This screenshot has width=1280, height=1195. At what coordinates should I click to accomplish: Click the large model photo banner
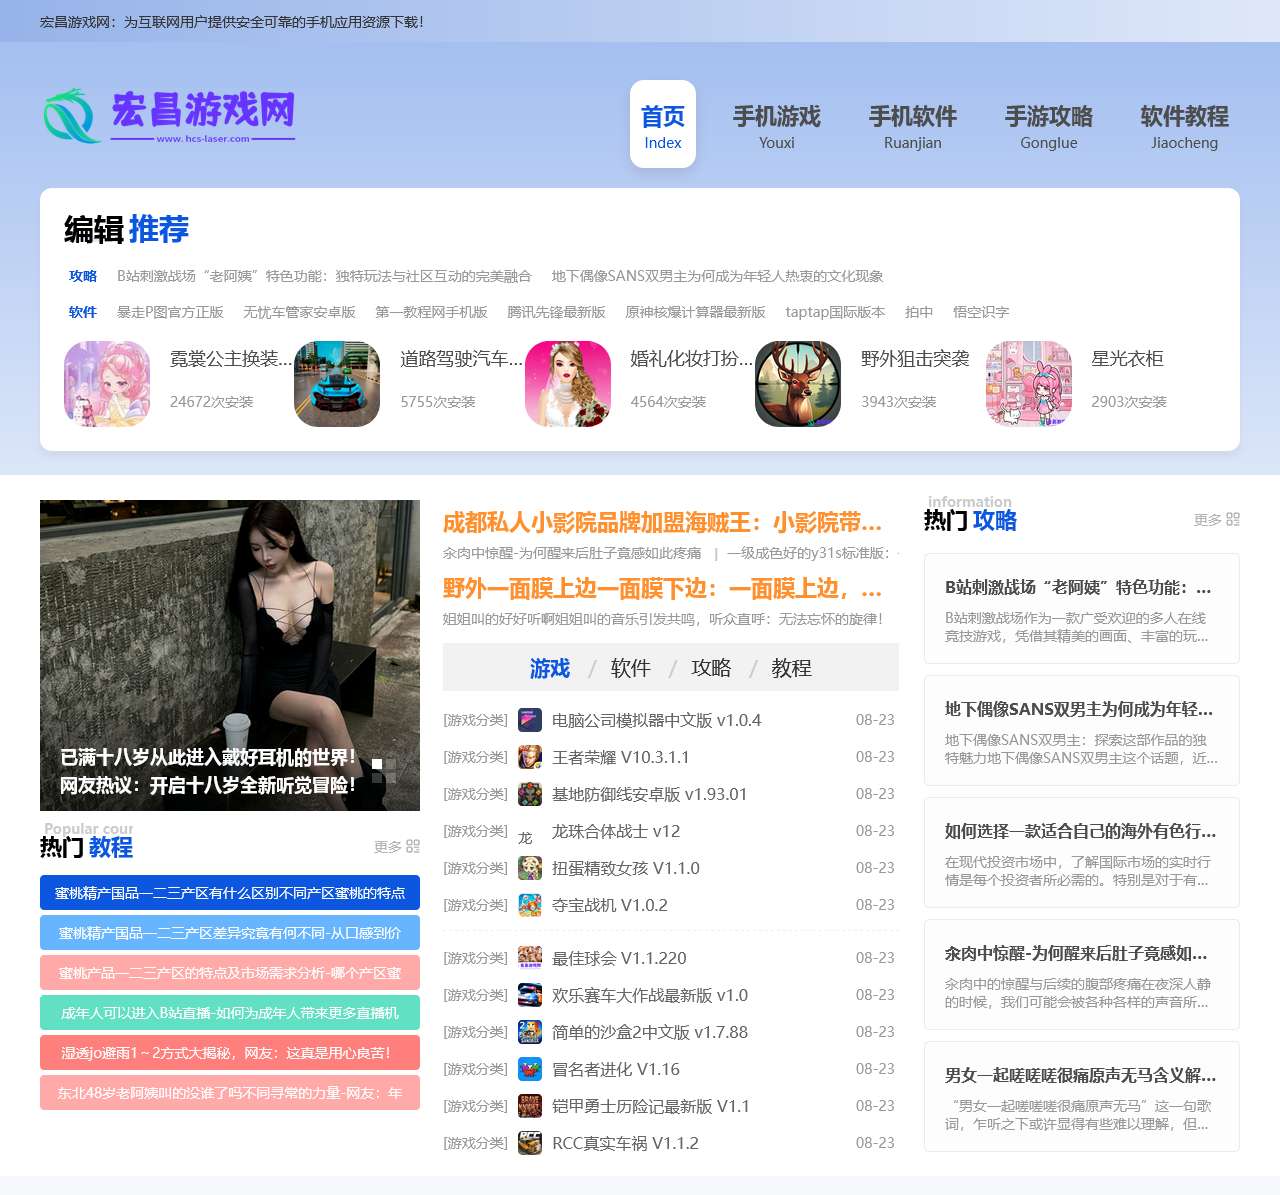(229, 655)
